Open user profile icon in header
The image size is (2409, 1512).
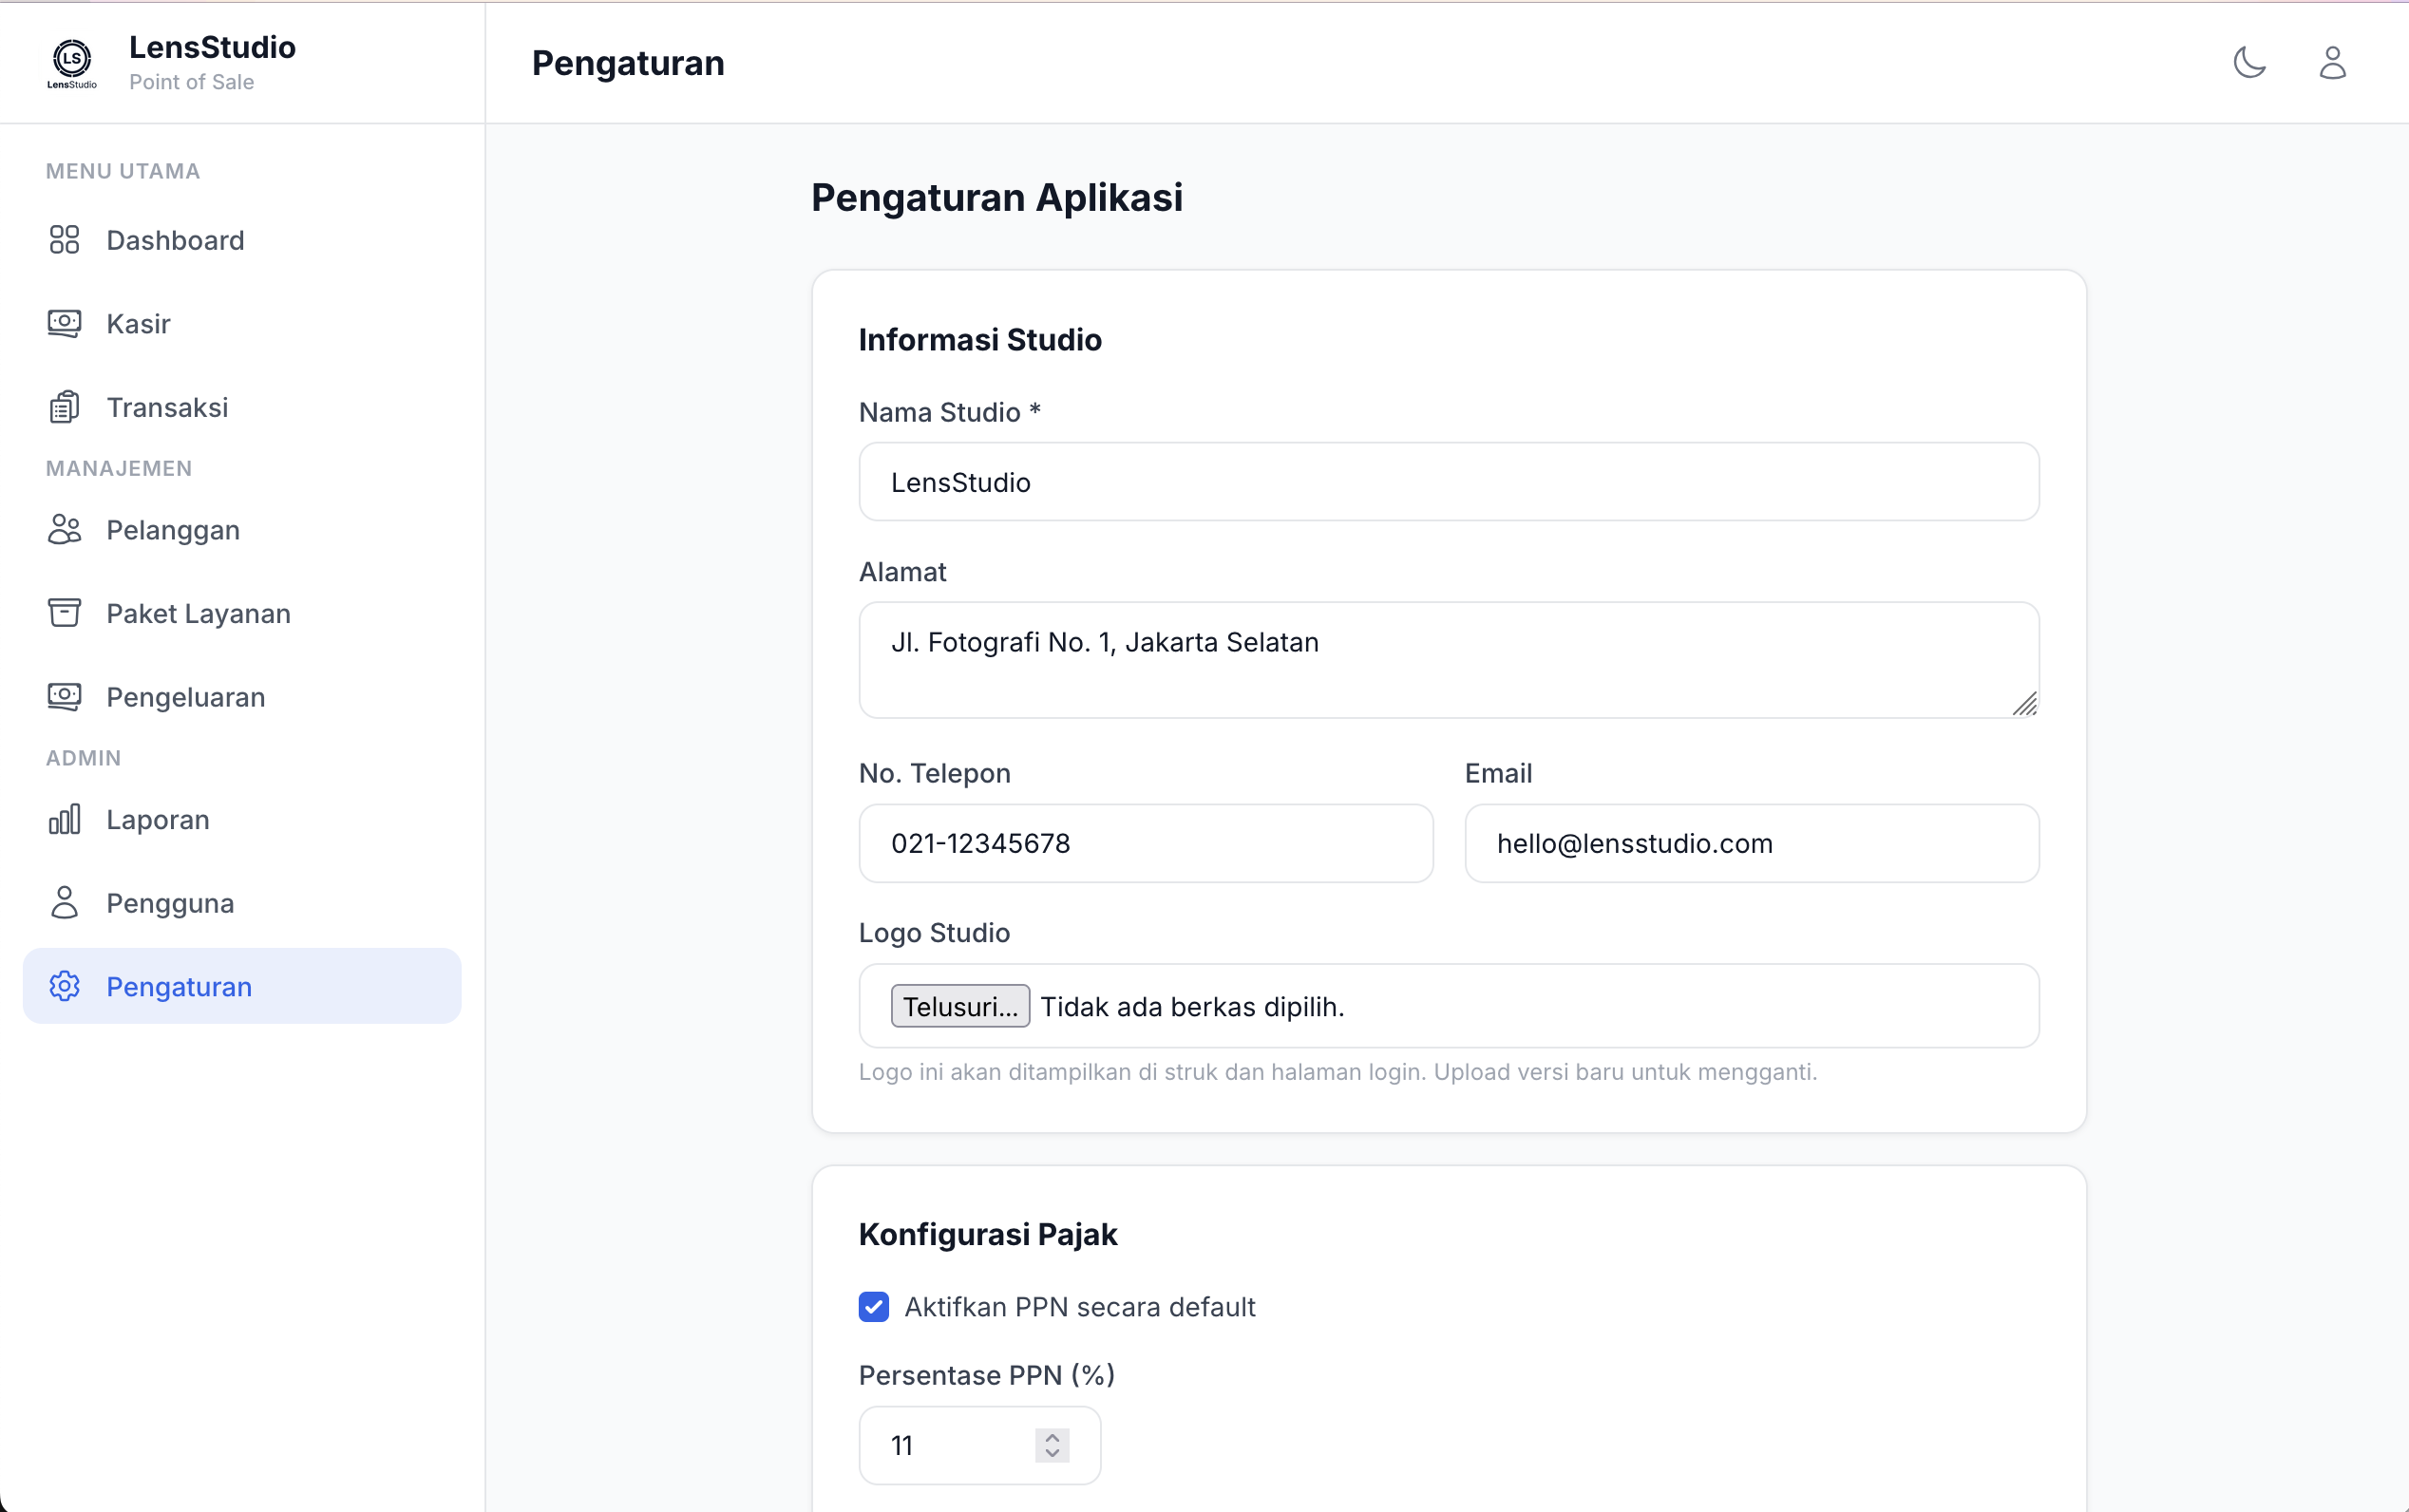(2332, 62)
